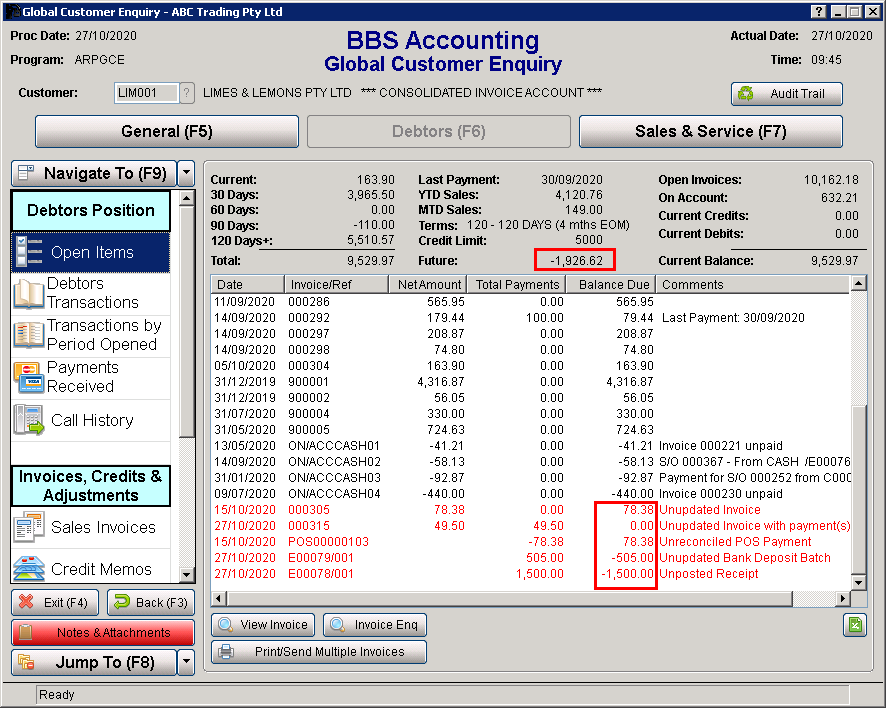
Task: Open the Debtors Transactions sidebar item
Action: coord(91,293)
